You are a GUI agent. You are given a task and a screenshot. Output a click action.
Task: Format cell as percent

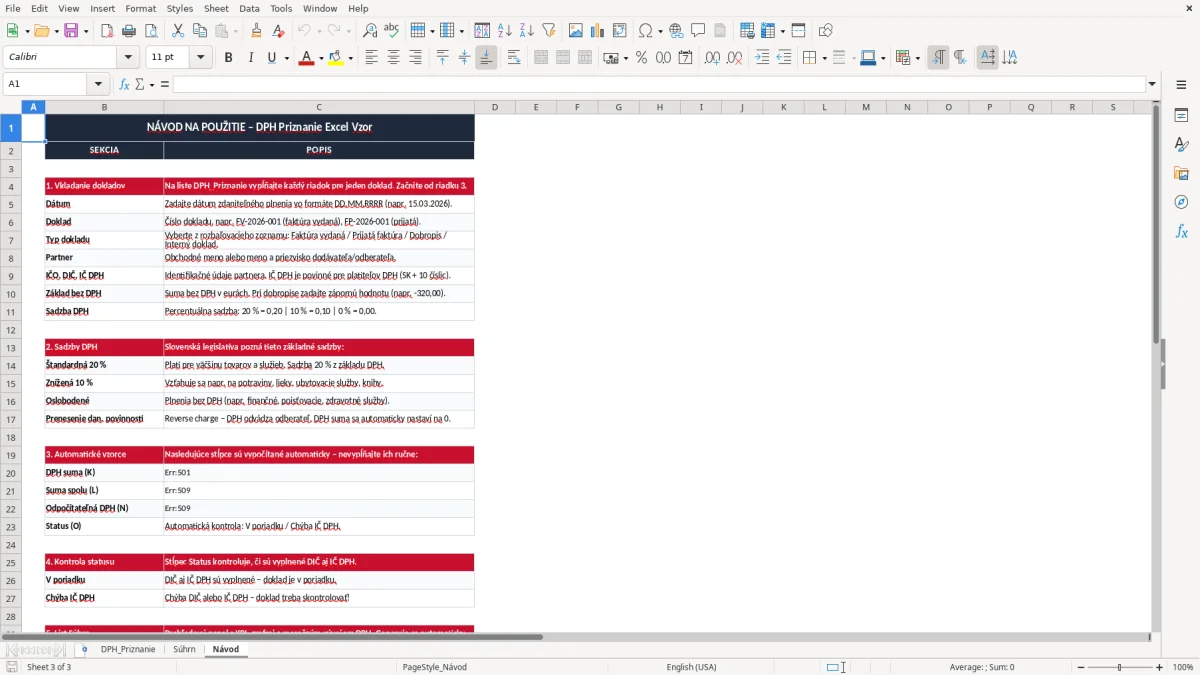coord(641,58)
